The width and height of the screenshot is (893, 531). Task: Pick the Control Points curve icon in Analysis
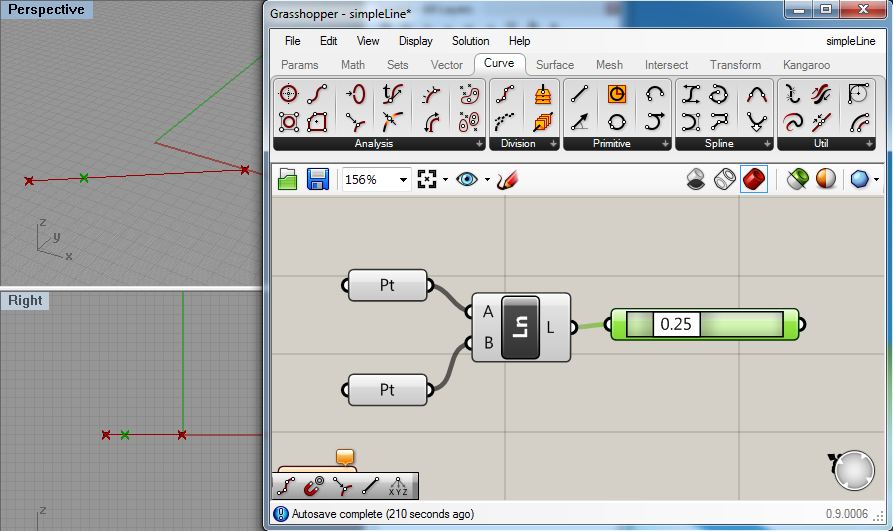(x=317, y=94)
